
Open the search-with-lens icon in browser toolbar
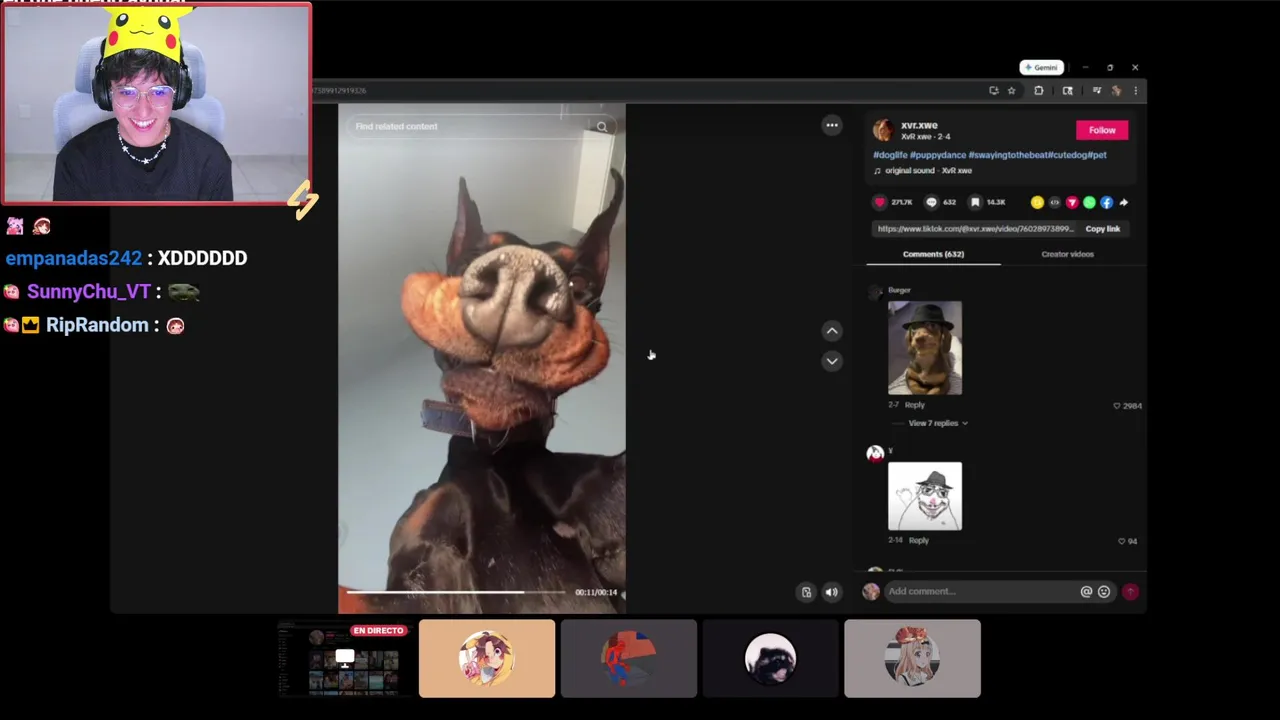click(1067, 91)
